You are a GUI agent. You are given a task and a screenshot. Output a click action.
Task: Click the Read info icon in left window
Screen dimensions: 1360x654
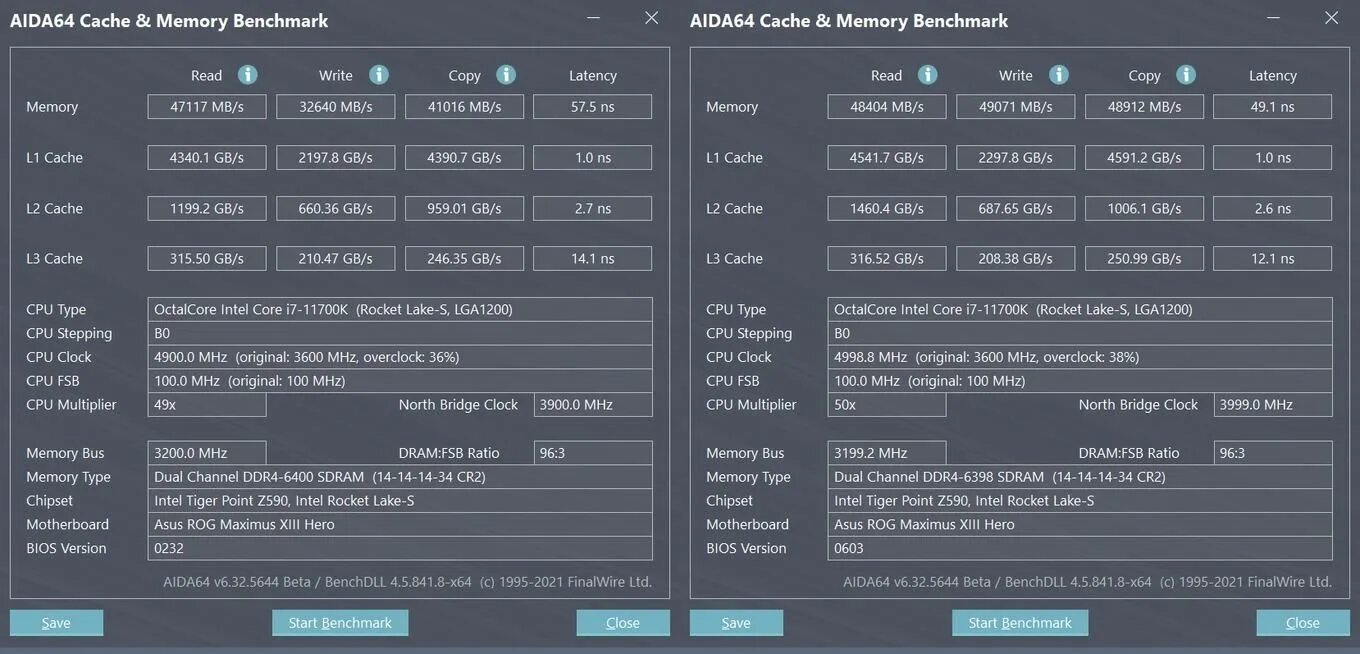(247, 75)
